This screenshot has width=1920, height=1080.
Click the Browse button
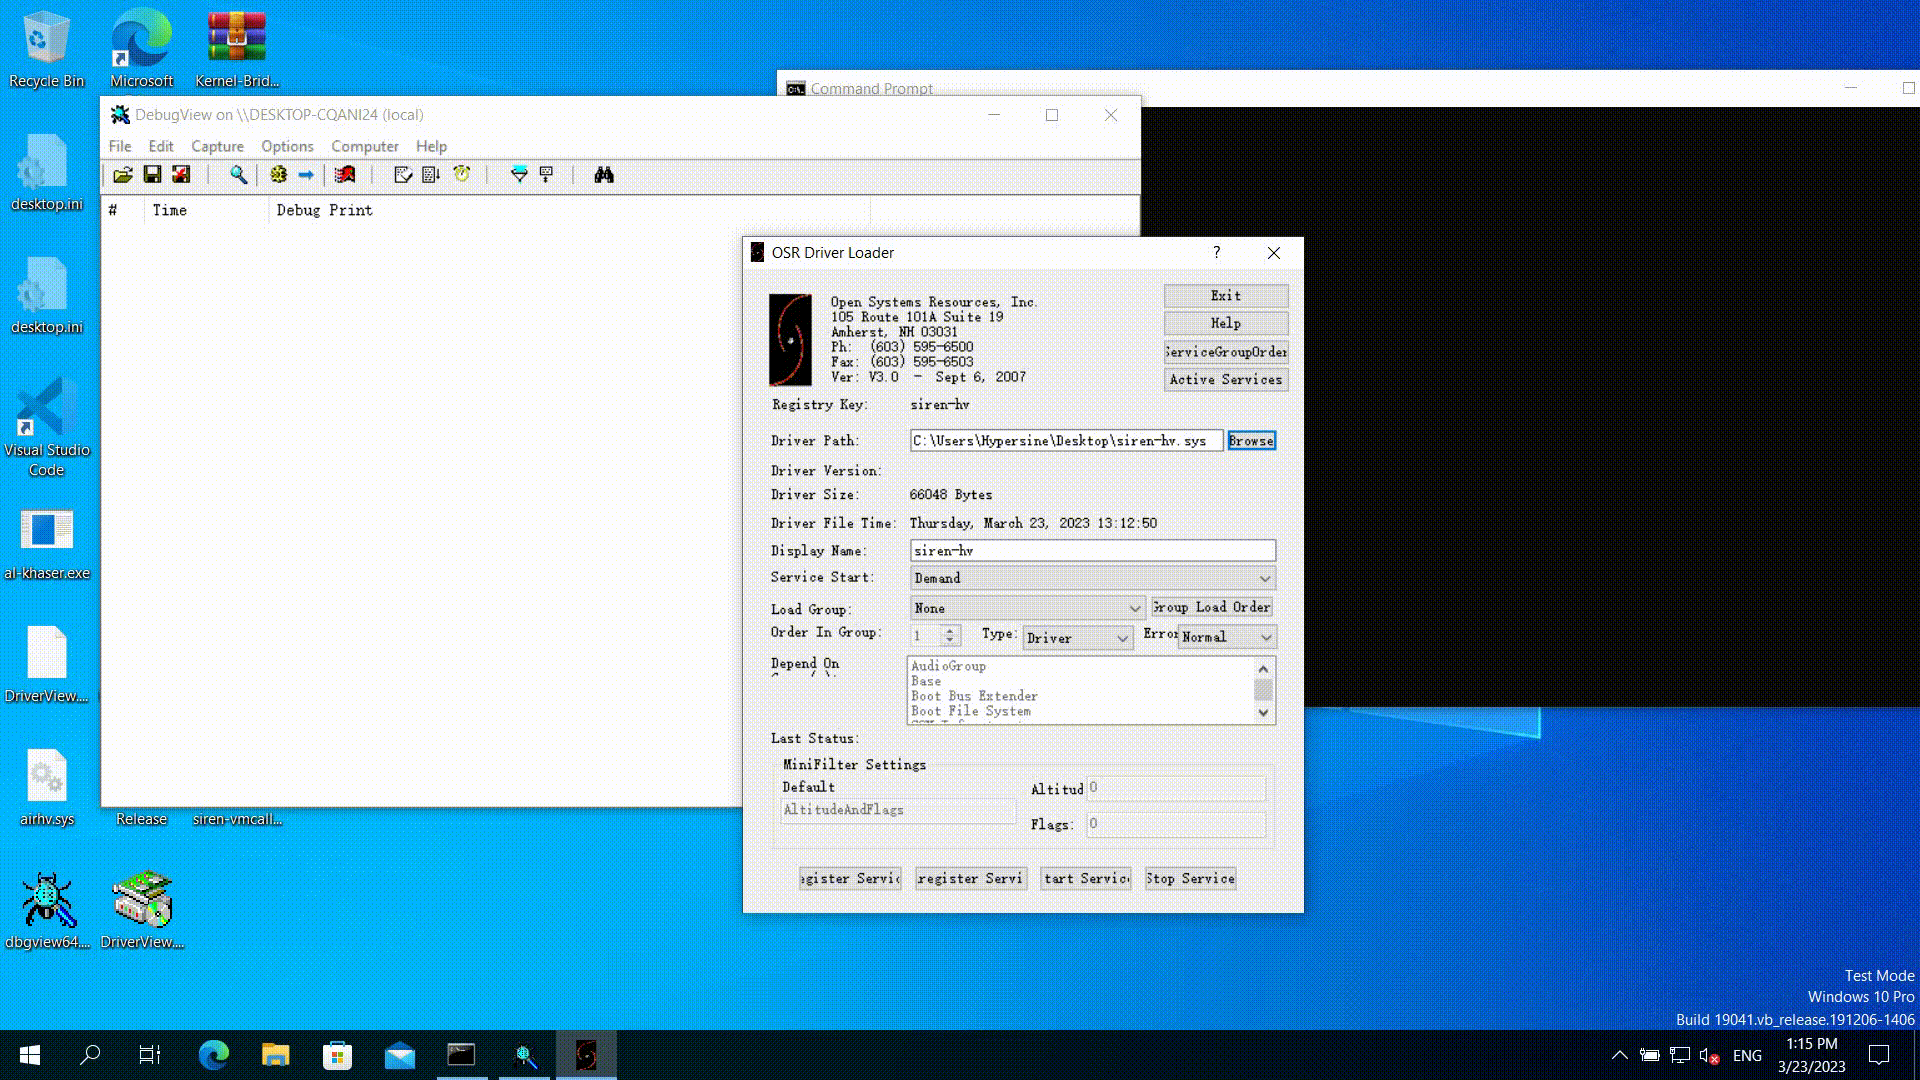coord(1251,441)
